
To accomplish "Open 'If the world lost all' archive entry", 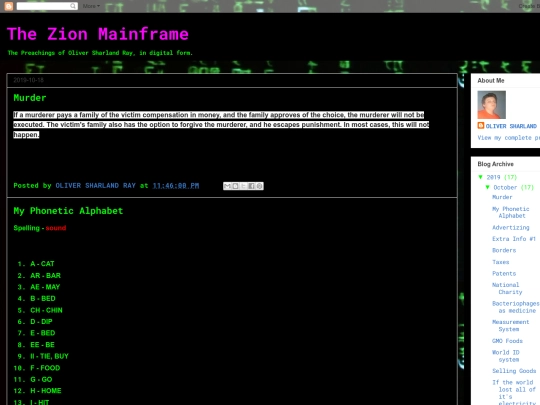I will [514, 393].
